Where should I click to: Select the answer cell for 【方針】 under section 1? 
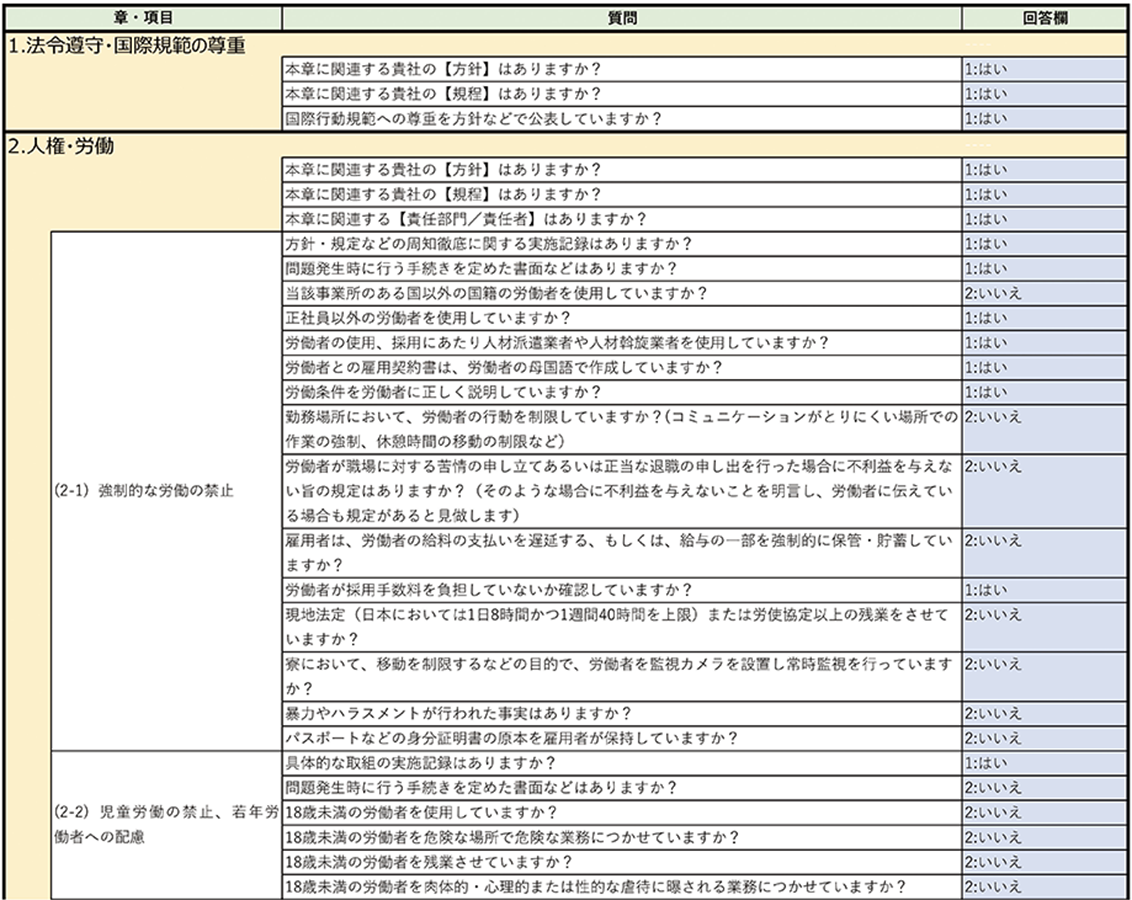pos(1043,69)
